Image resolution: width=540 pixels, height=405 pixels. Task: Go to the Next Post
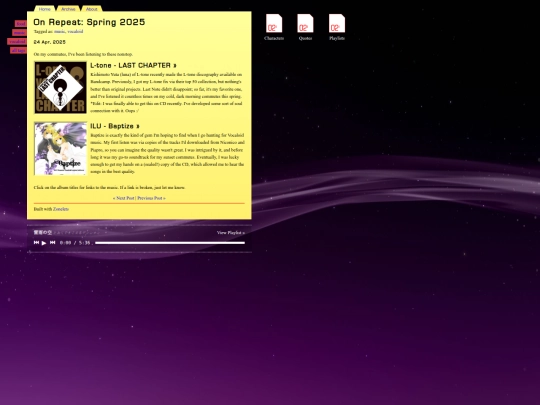tap(124, 198)
